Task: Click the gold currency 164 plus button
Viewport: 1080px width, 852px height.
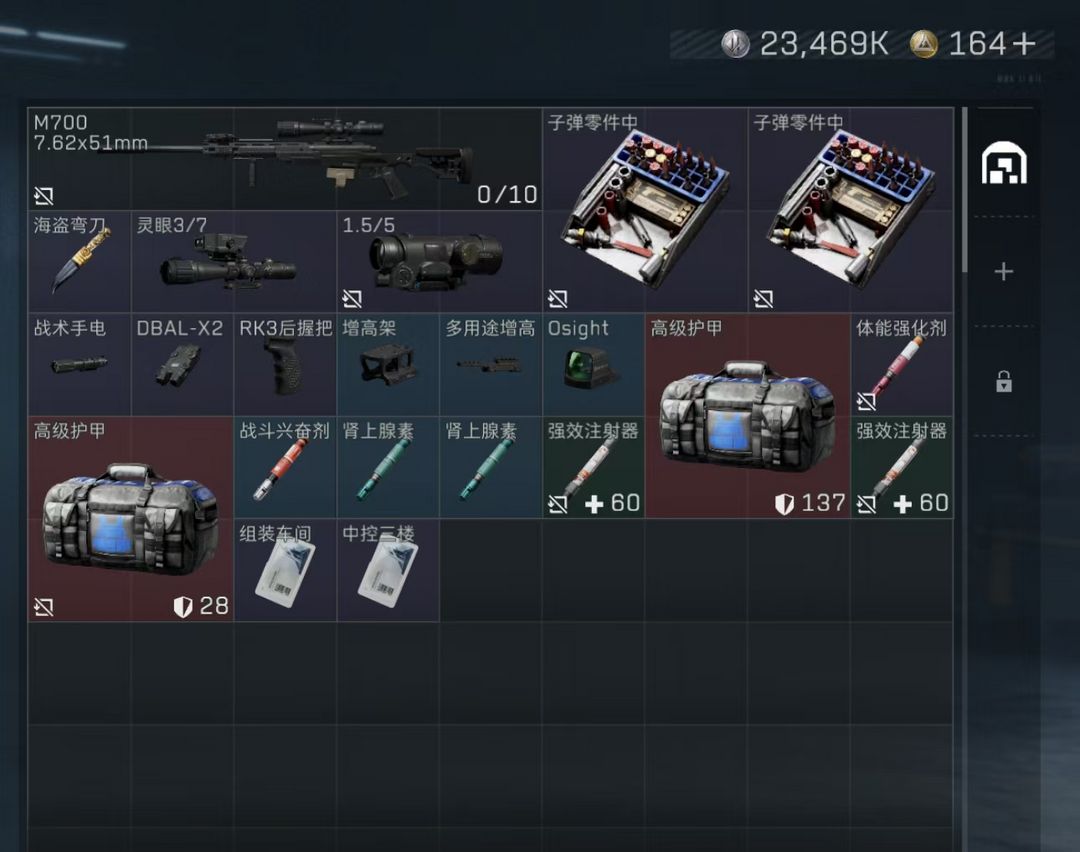Action: point(1024,44)
